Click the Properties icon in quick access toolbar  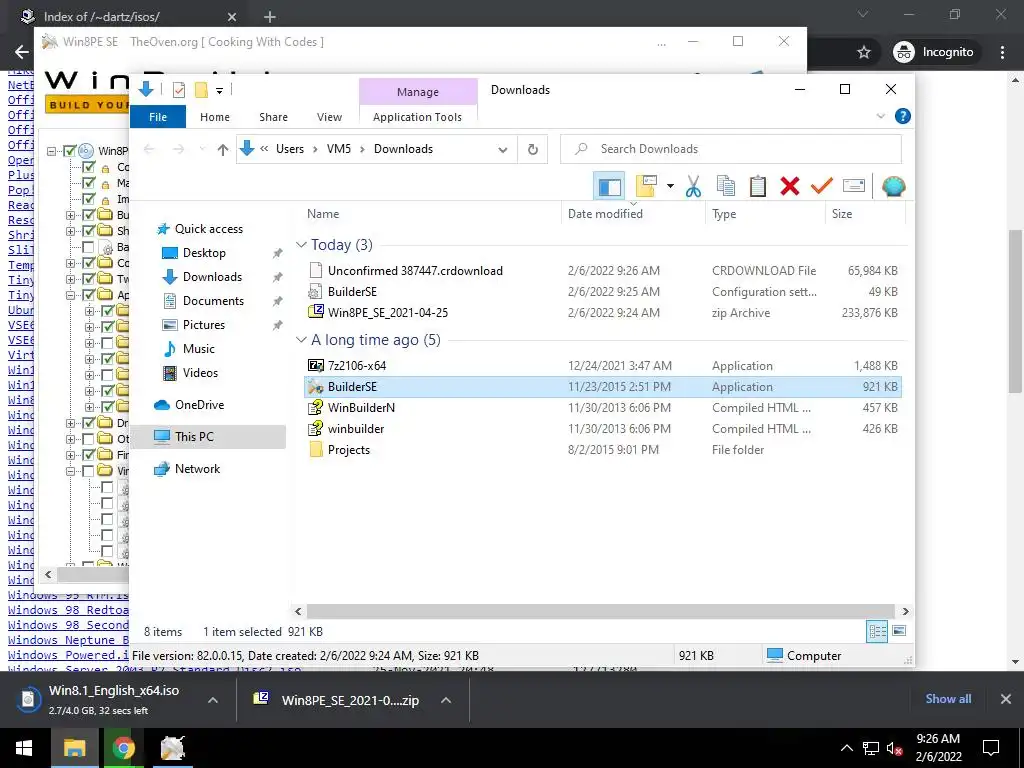pos(178,90)
